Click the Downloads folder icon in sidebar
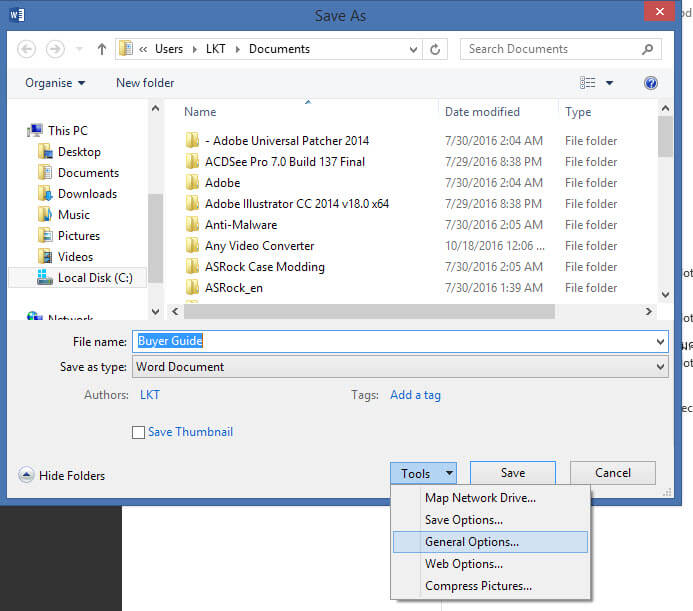693x611 pixels. (x=45, y=194)
